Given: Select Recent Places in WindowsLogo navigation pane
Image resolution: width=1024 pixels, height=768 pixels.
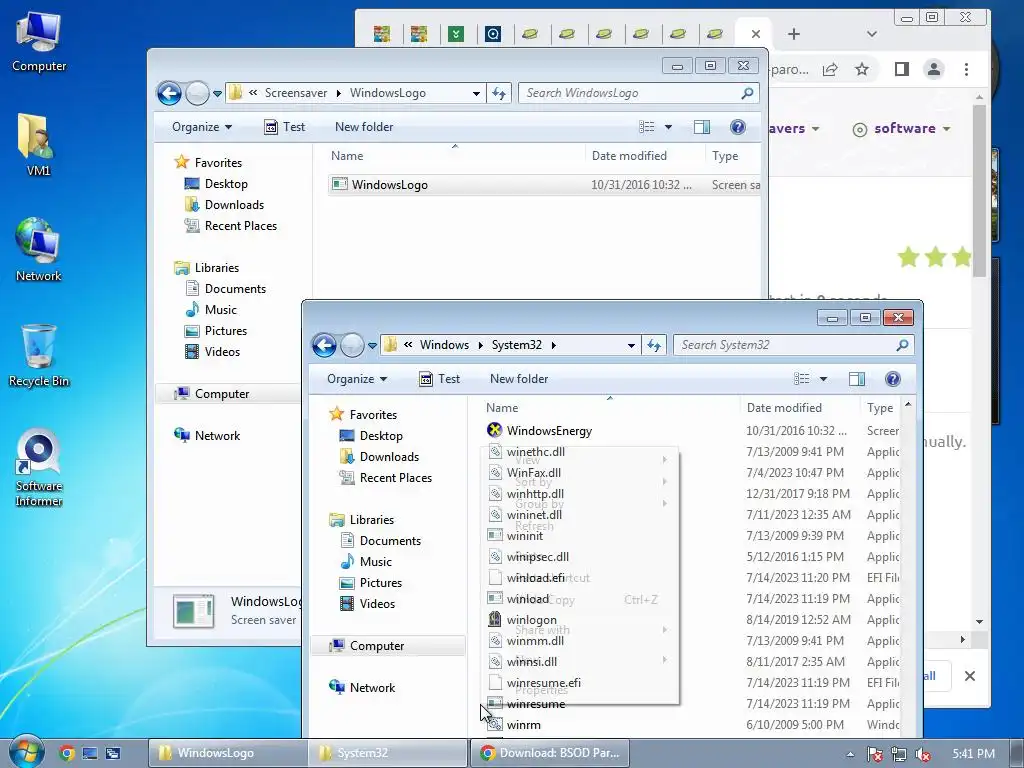Looking at the screenshot, I should click(240, 225).
